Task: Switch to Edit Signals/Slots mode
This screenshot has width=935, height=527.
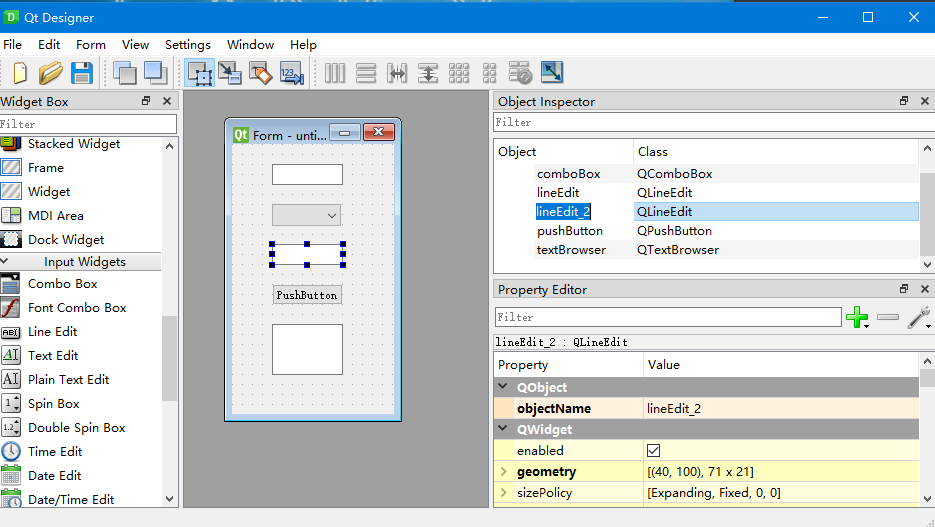Action: (230, 73)
